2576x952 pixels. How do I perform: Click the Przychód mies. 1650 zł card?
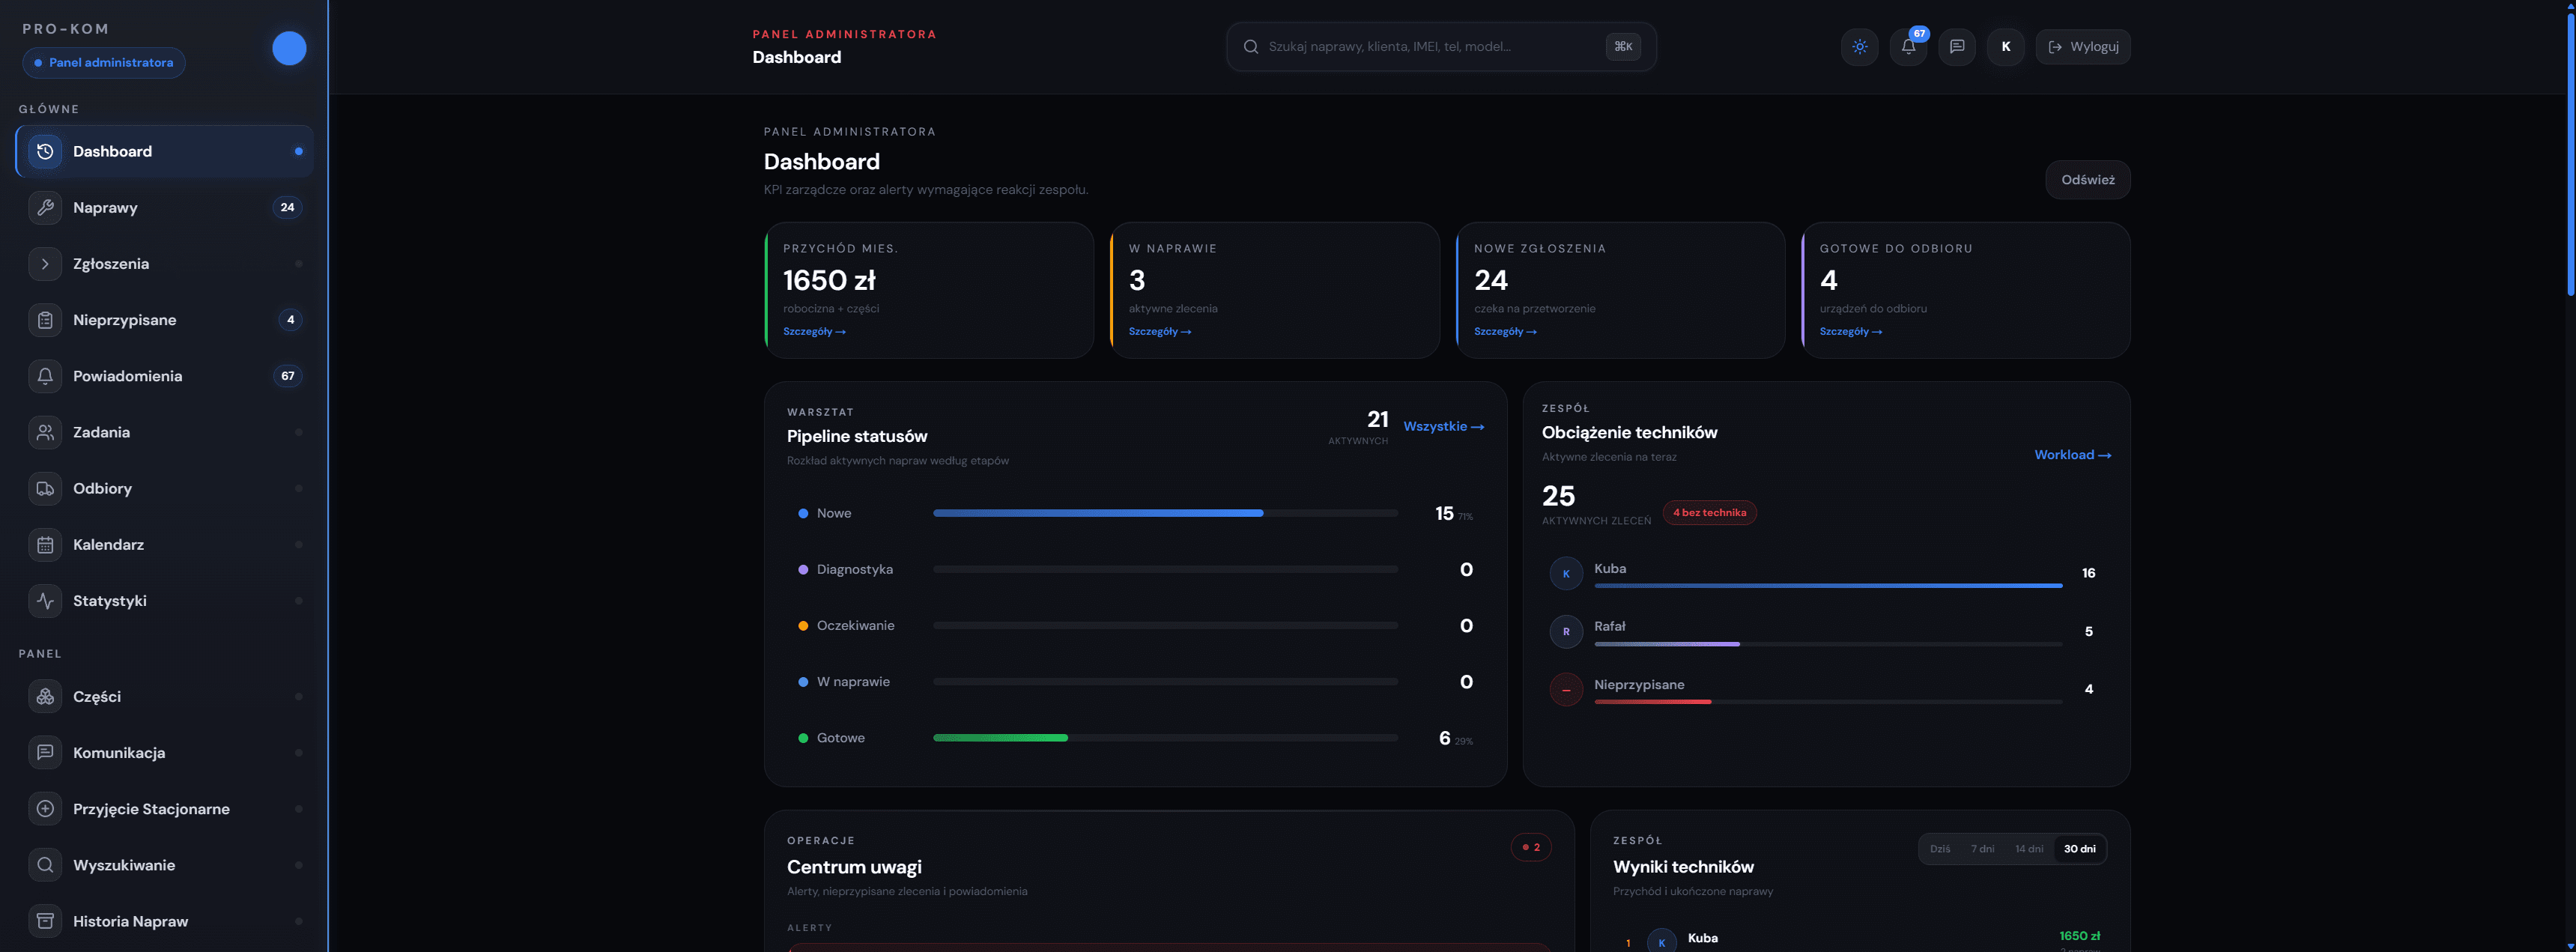[x=928, y=290]
